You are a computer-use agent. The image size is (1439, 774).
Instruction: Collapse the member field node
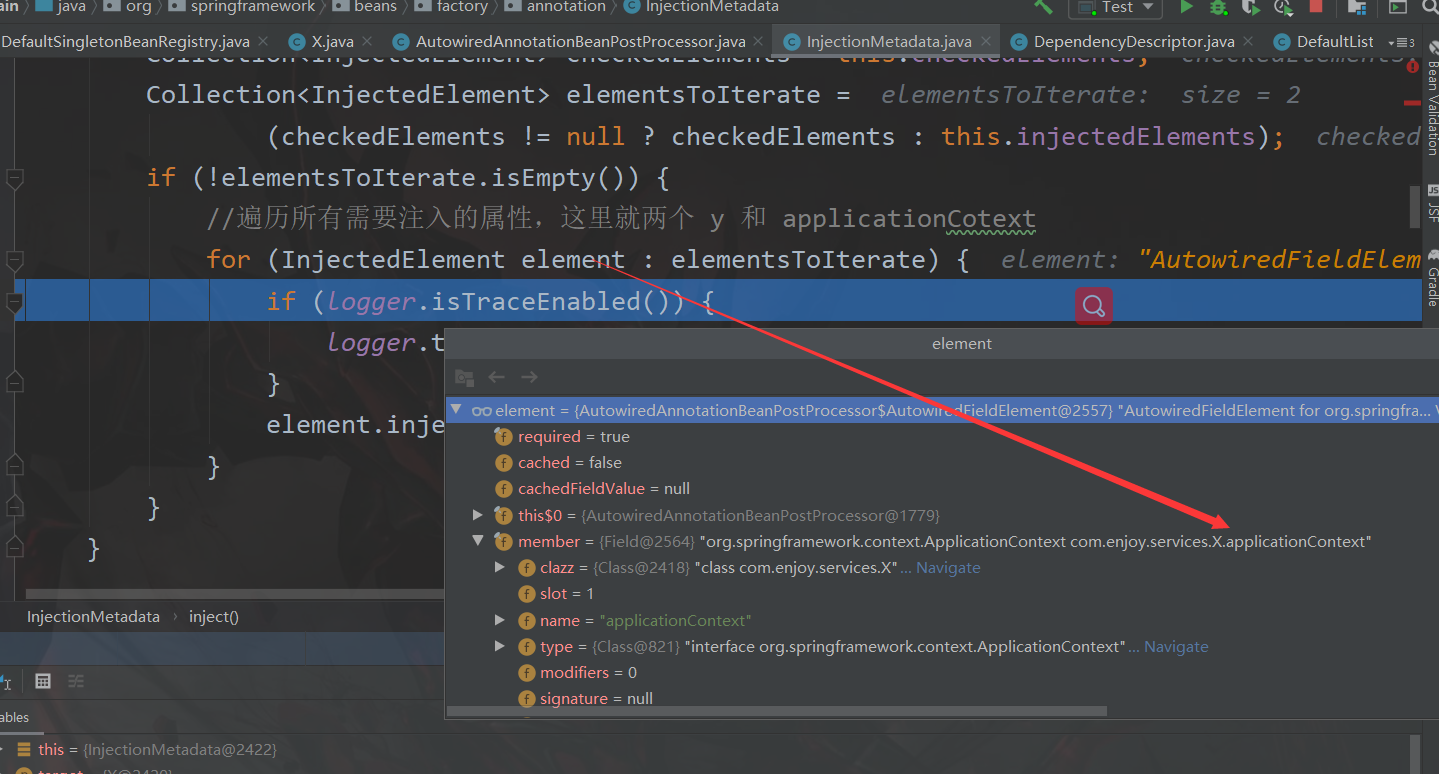478,541
